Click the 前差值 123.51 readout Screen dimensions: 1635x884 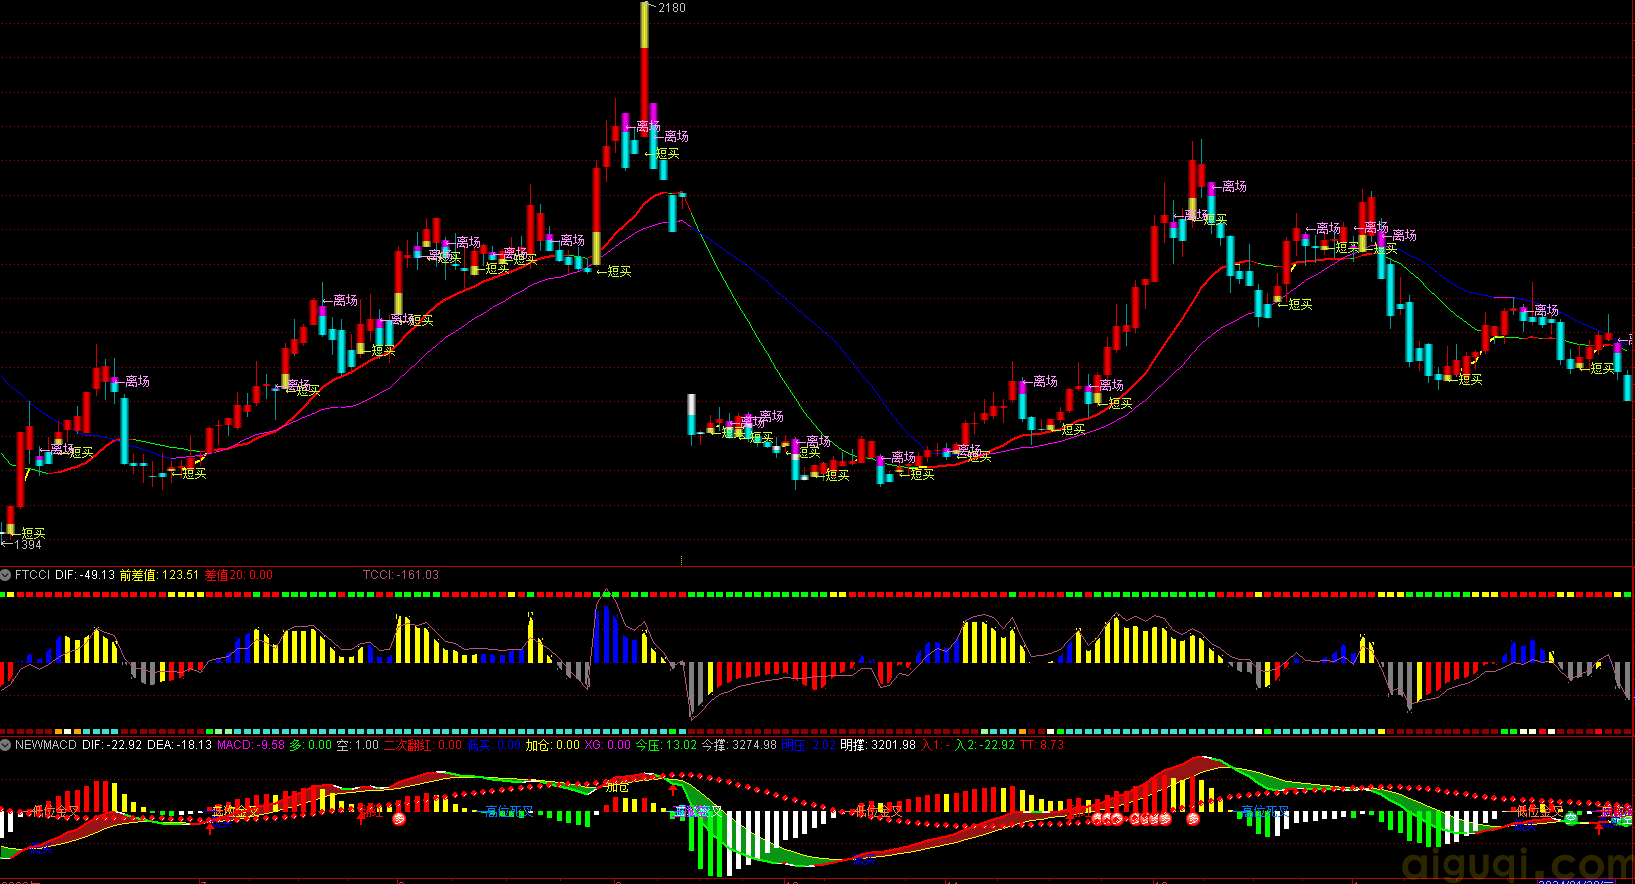click(x=160, y=575)
